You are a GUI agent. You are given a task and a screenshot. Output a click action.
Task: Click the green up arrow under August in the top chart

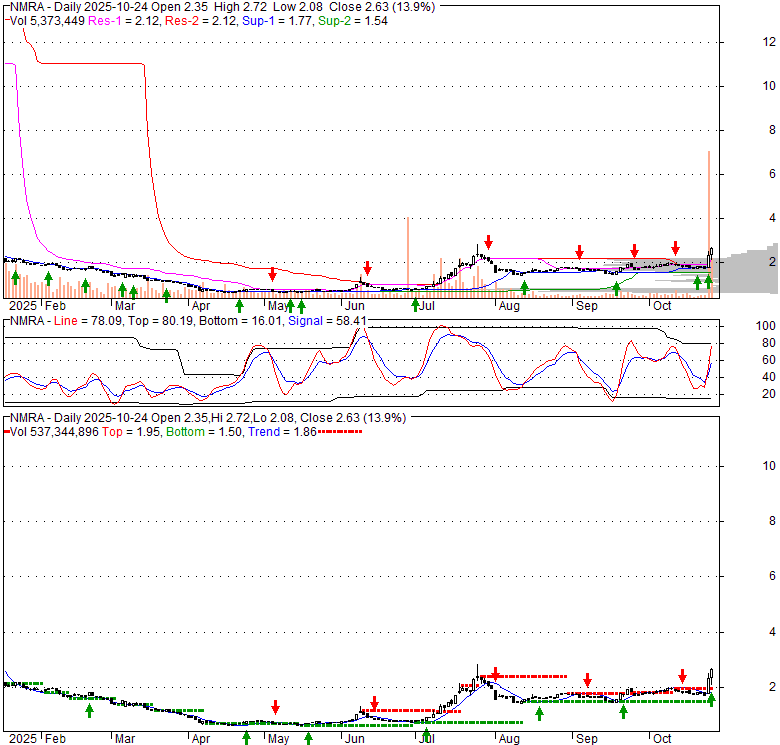click(524, 288)
